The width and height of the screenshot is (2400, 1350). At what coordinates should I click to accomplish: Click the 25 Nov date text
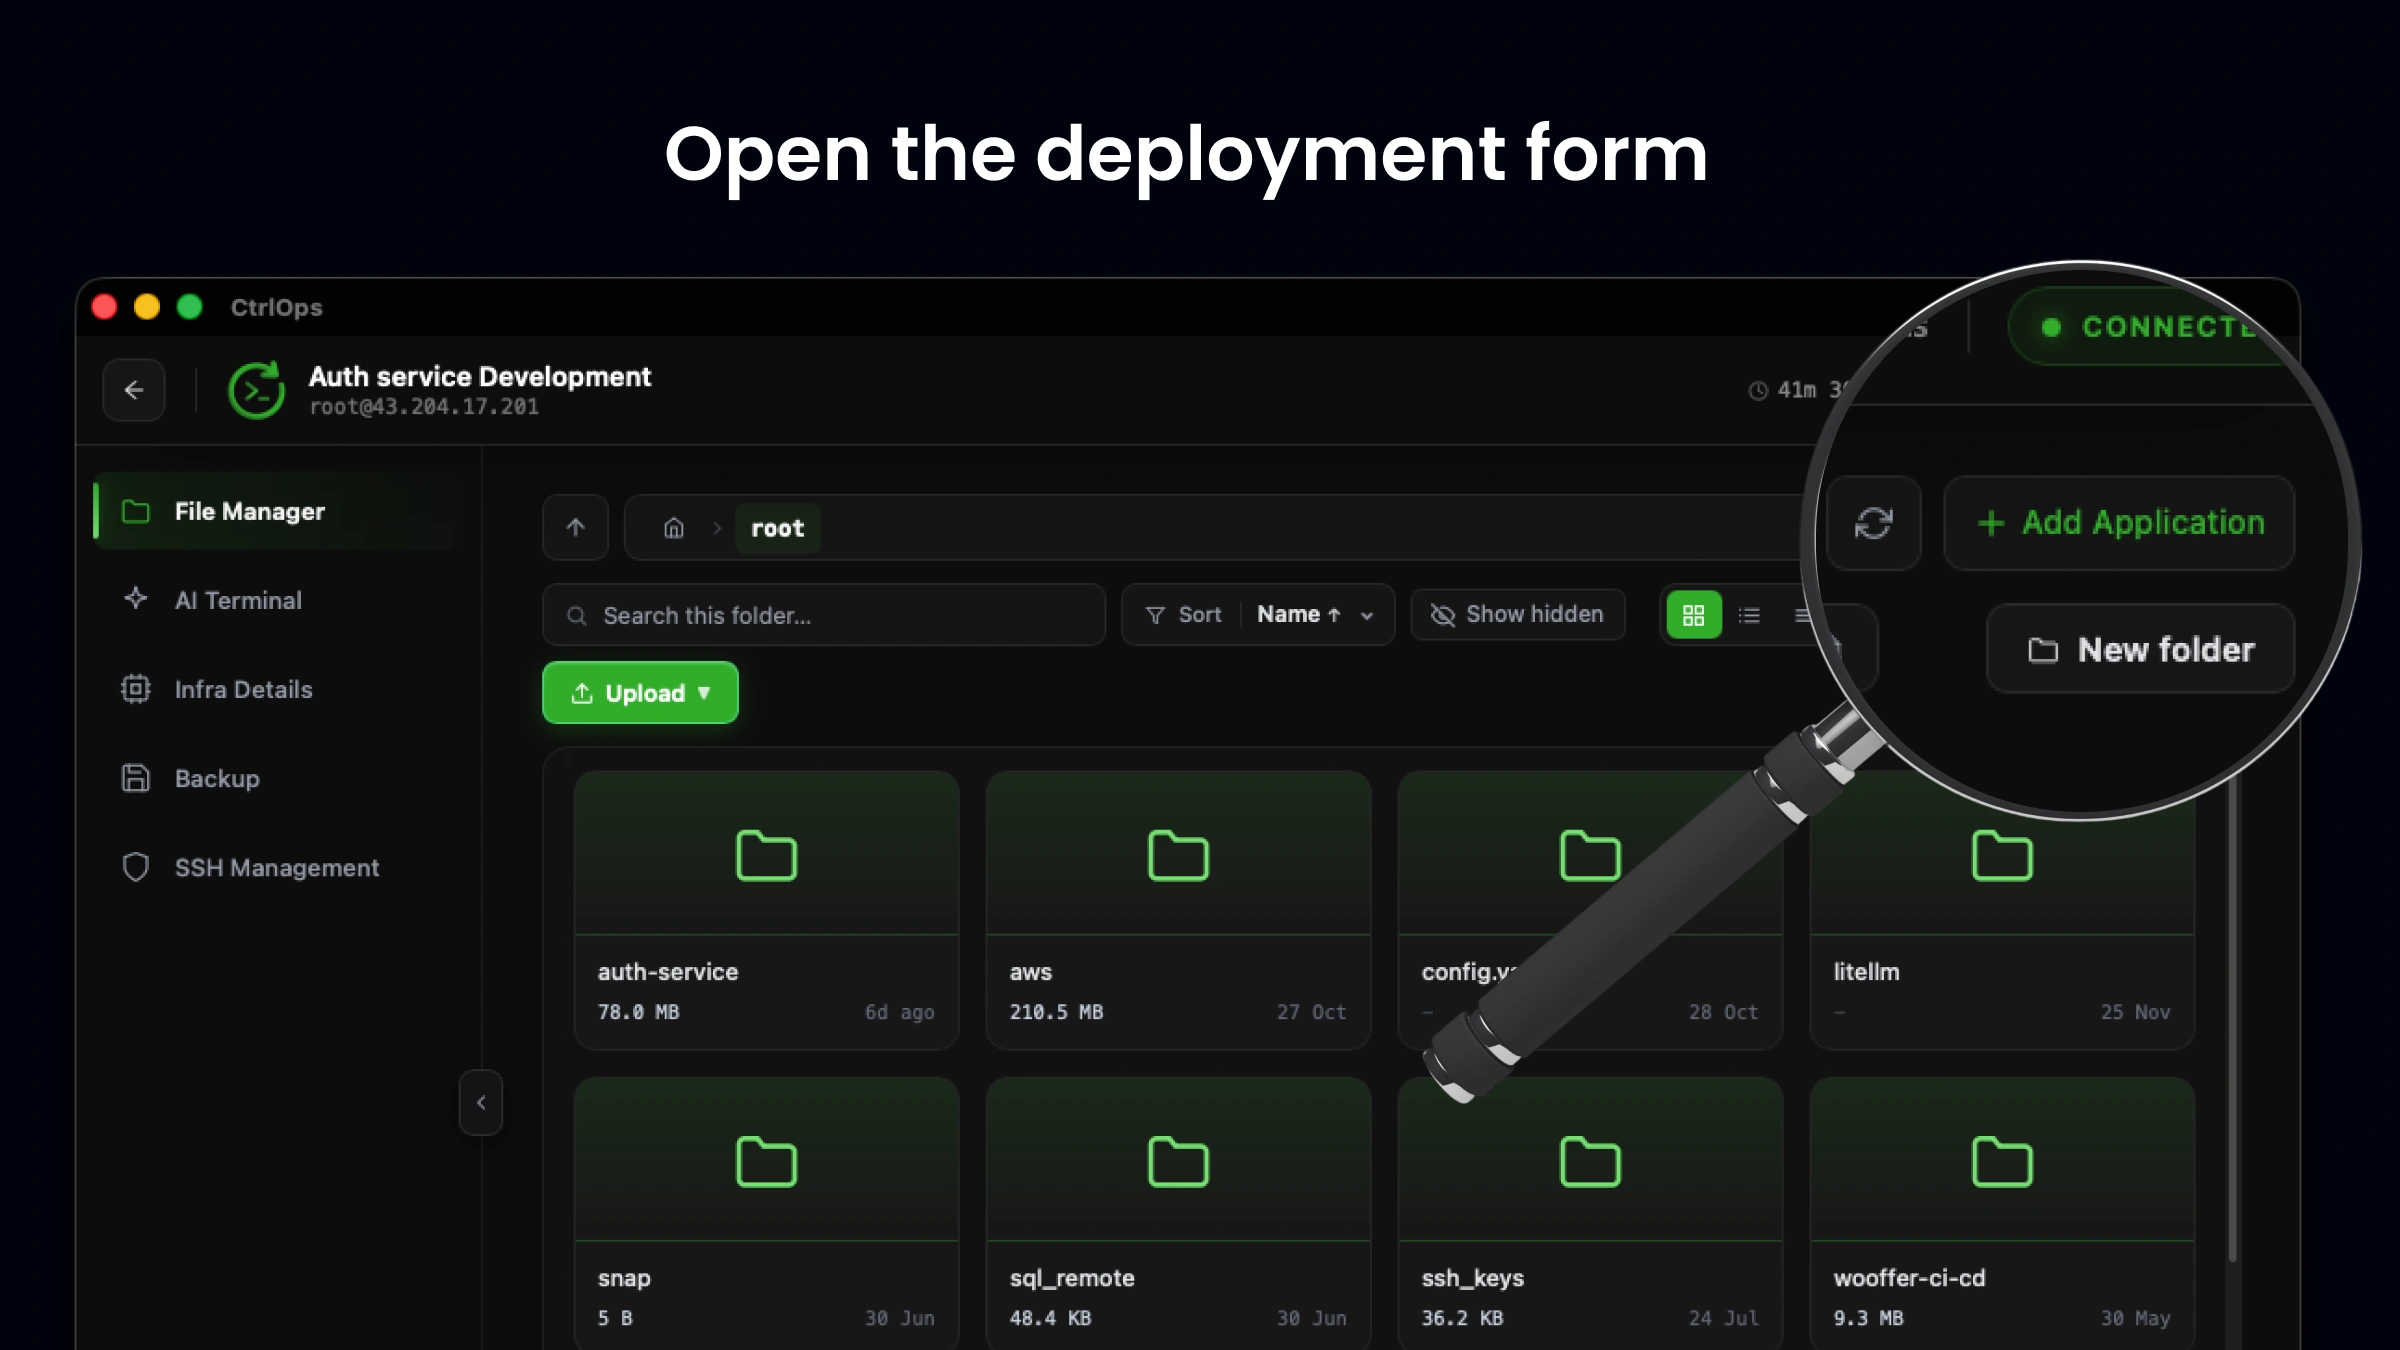(2135, 1012)
